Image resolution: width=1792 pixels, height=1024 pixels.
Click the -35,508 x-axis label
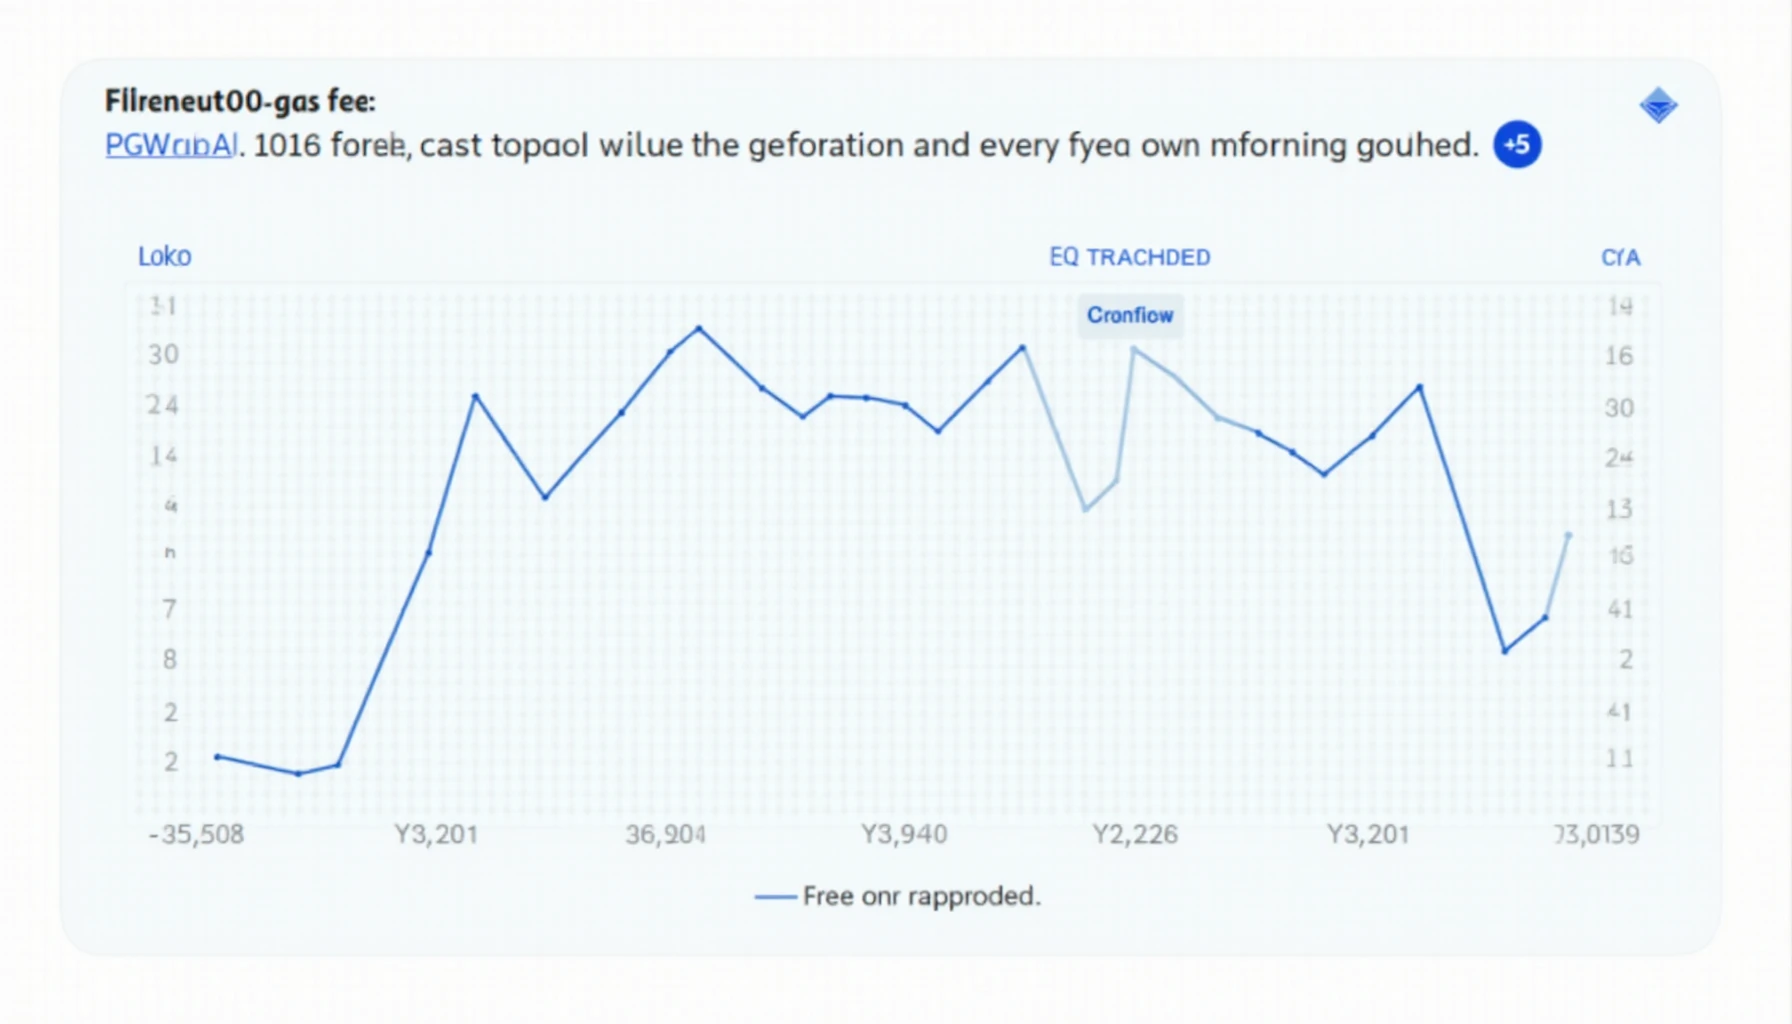pos(196,834)
